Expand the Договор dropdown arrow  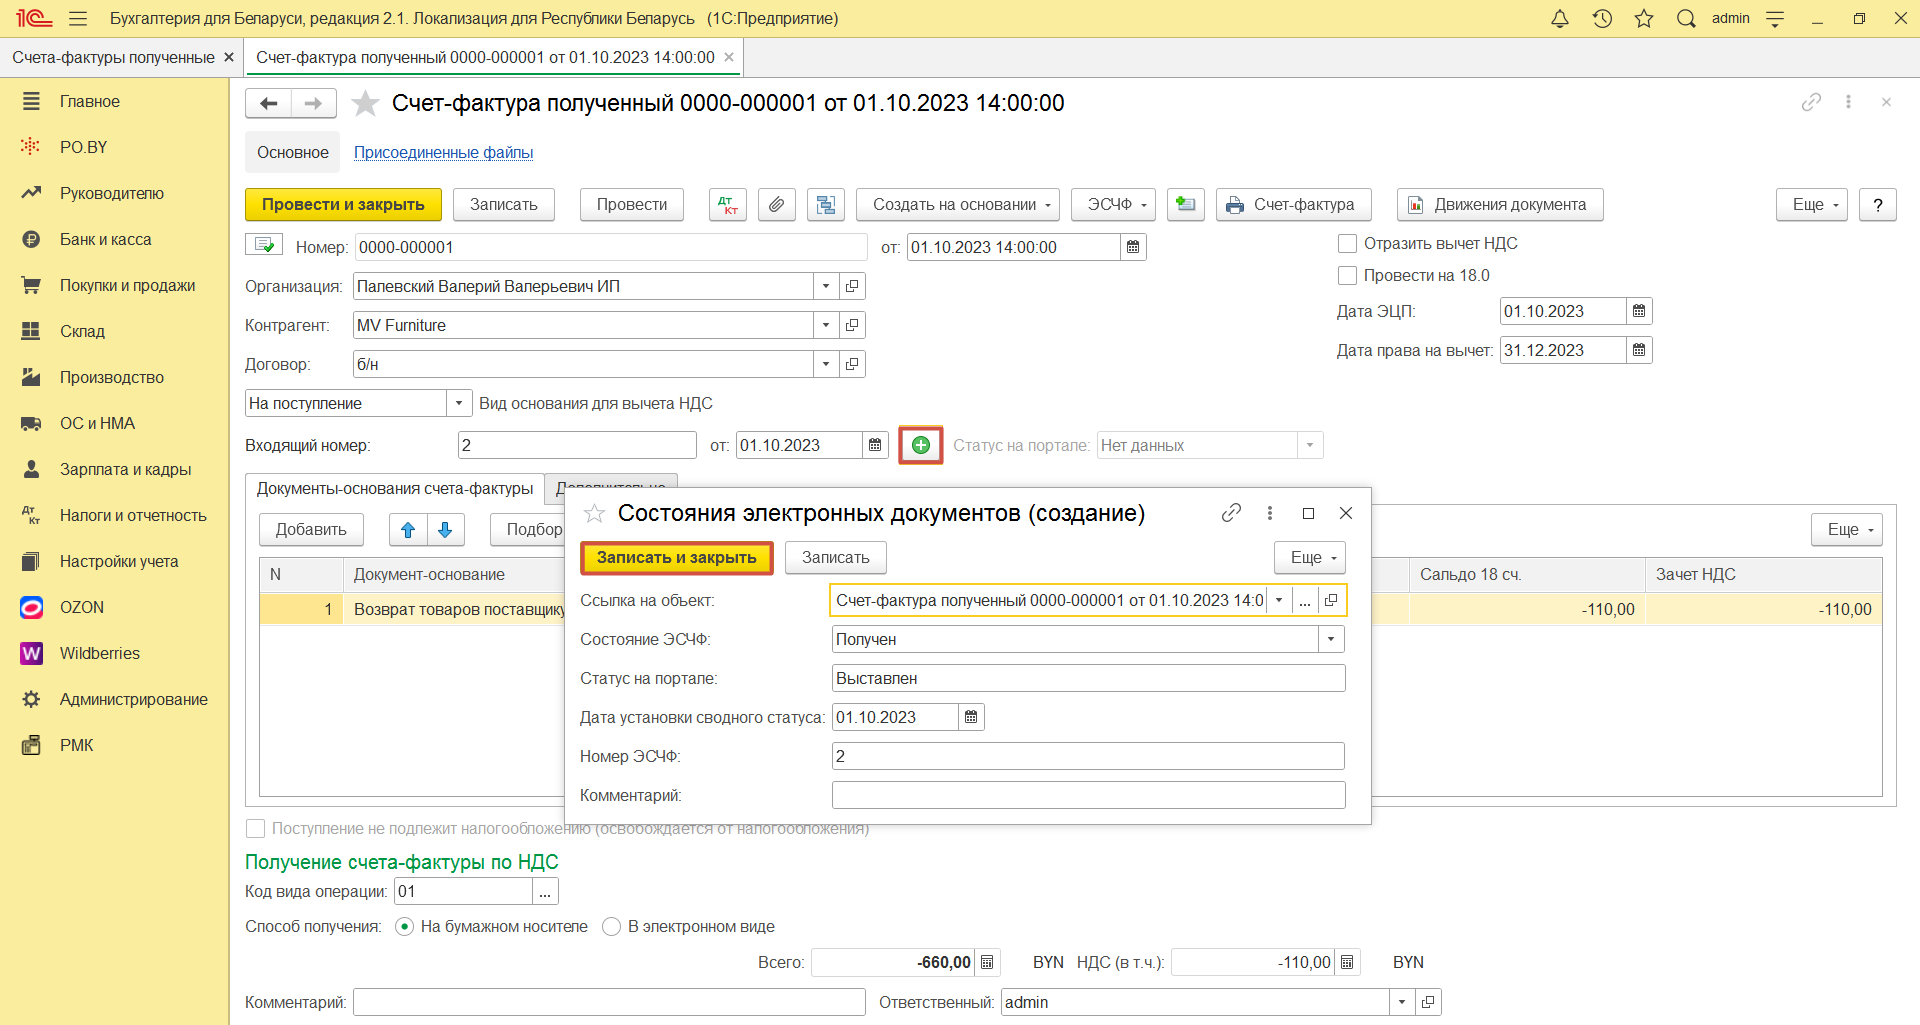click(x=826, y=364)
